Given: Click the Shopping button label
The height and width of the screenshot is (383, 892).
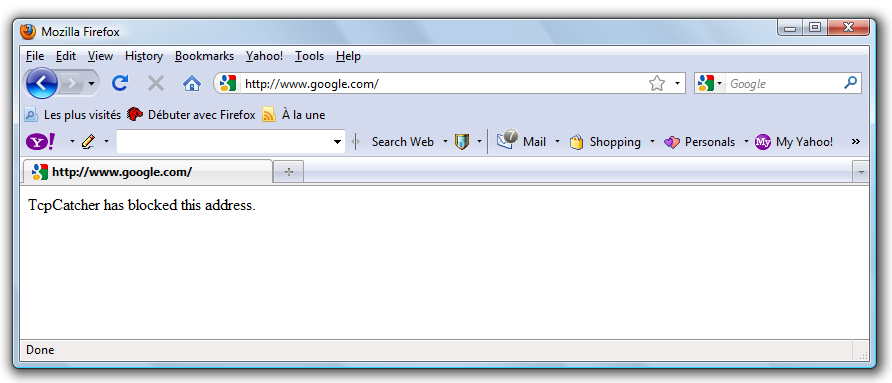Looking at the screenshot, I should pyautogui.click(x=615, y=142).
